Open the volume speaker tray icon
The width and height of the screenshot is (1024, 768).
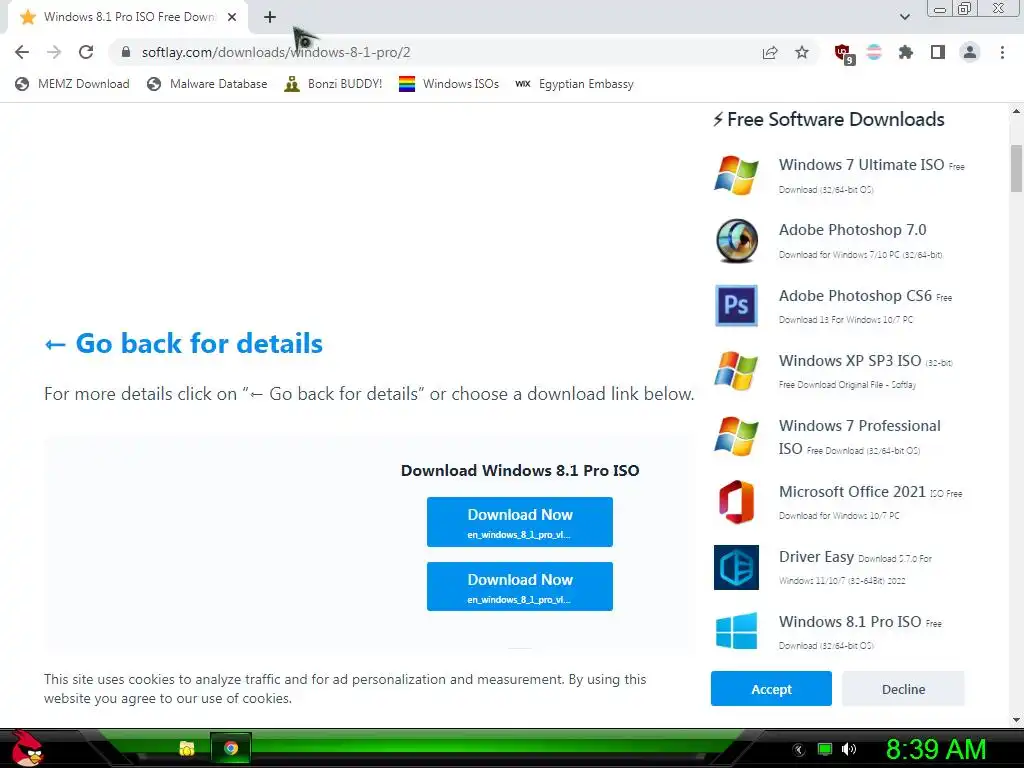click(849, 749)
